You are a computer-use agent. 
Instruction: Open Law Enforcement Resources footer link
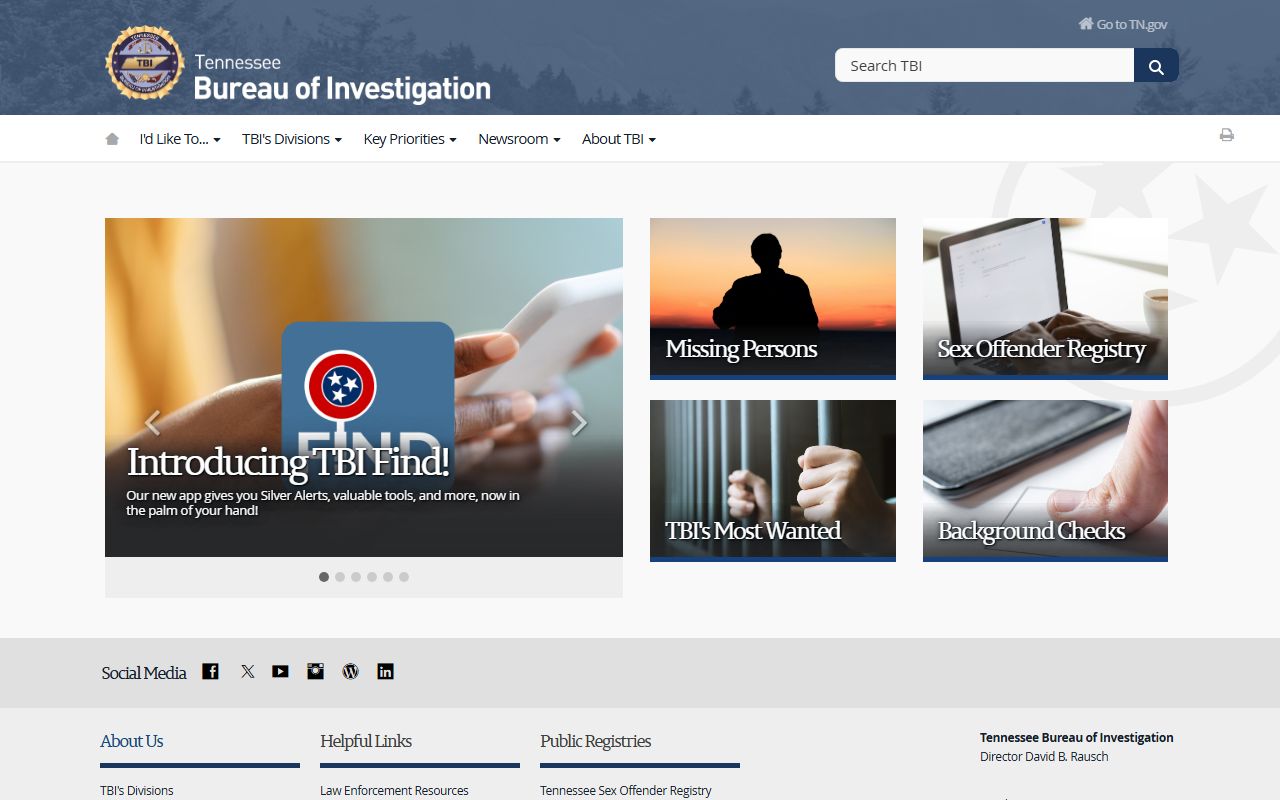(x=394, y=790)
